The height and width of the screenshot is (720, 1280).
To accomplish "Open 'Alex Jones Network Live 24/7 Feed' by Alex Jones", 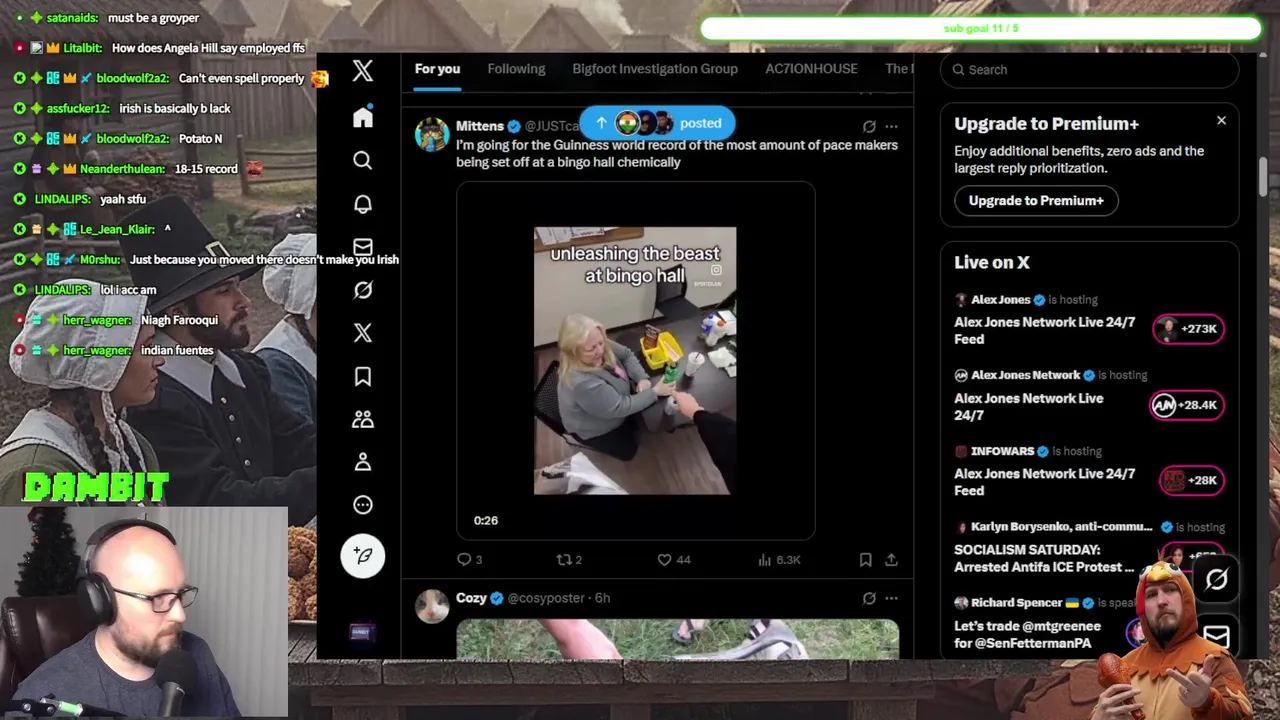I will (x=1044, y=330).
